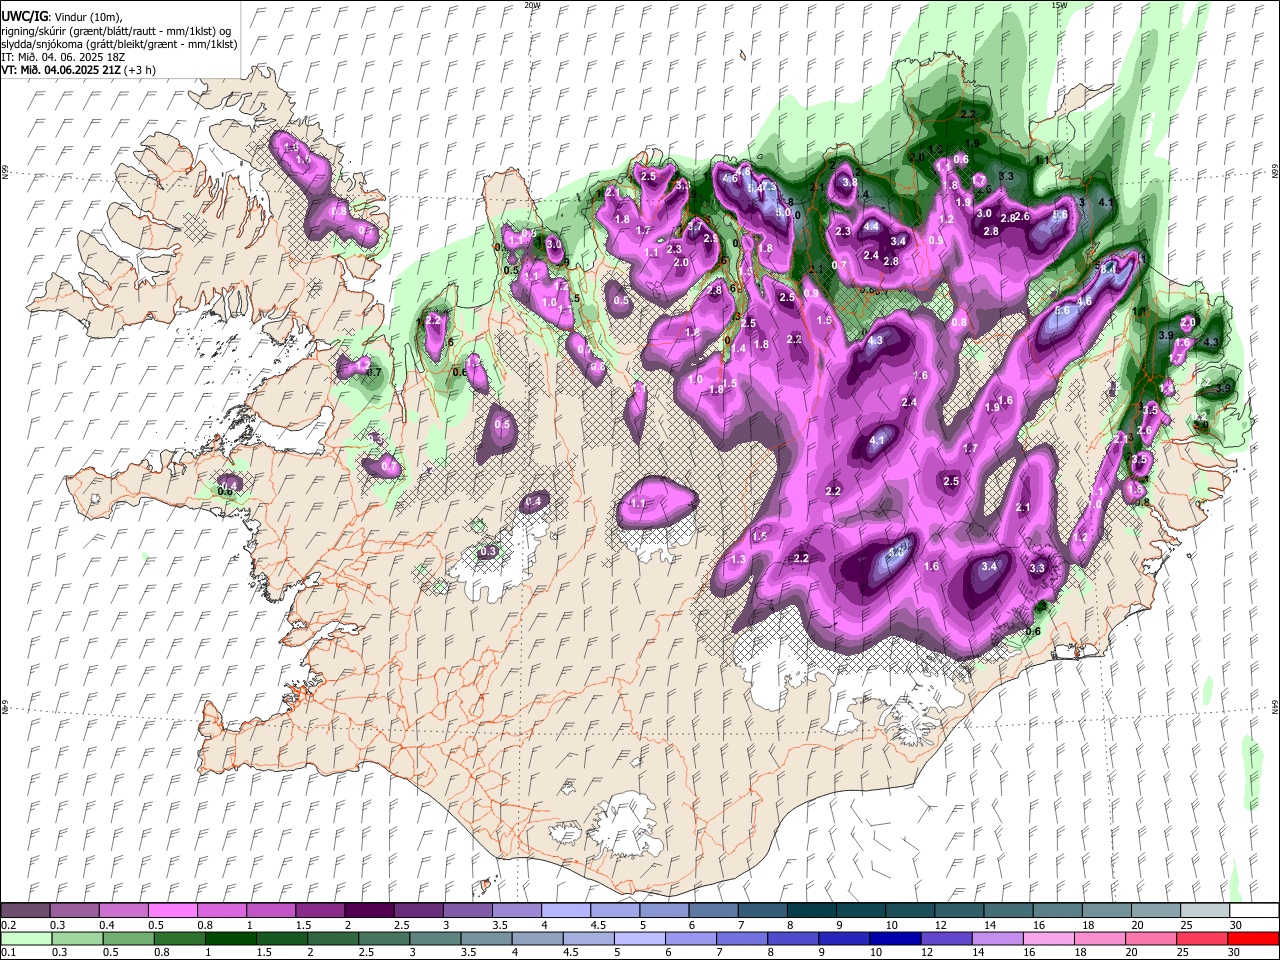Select top-row swatch between 12 and 14
The image size is (1280, 960).
coord(958,911)
